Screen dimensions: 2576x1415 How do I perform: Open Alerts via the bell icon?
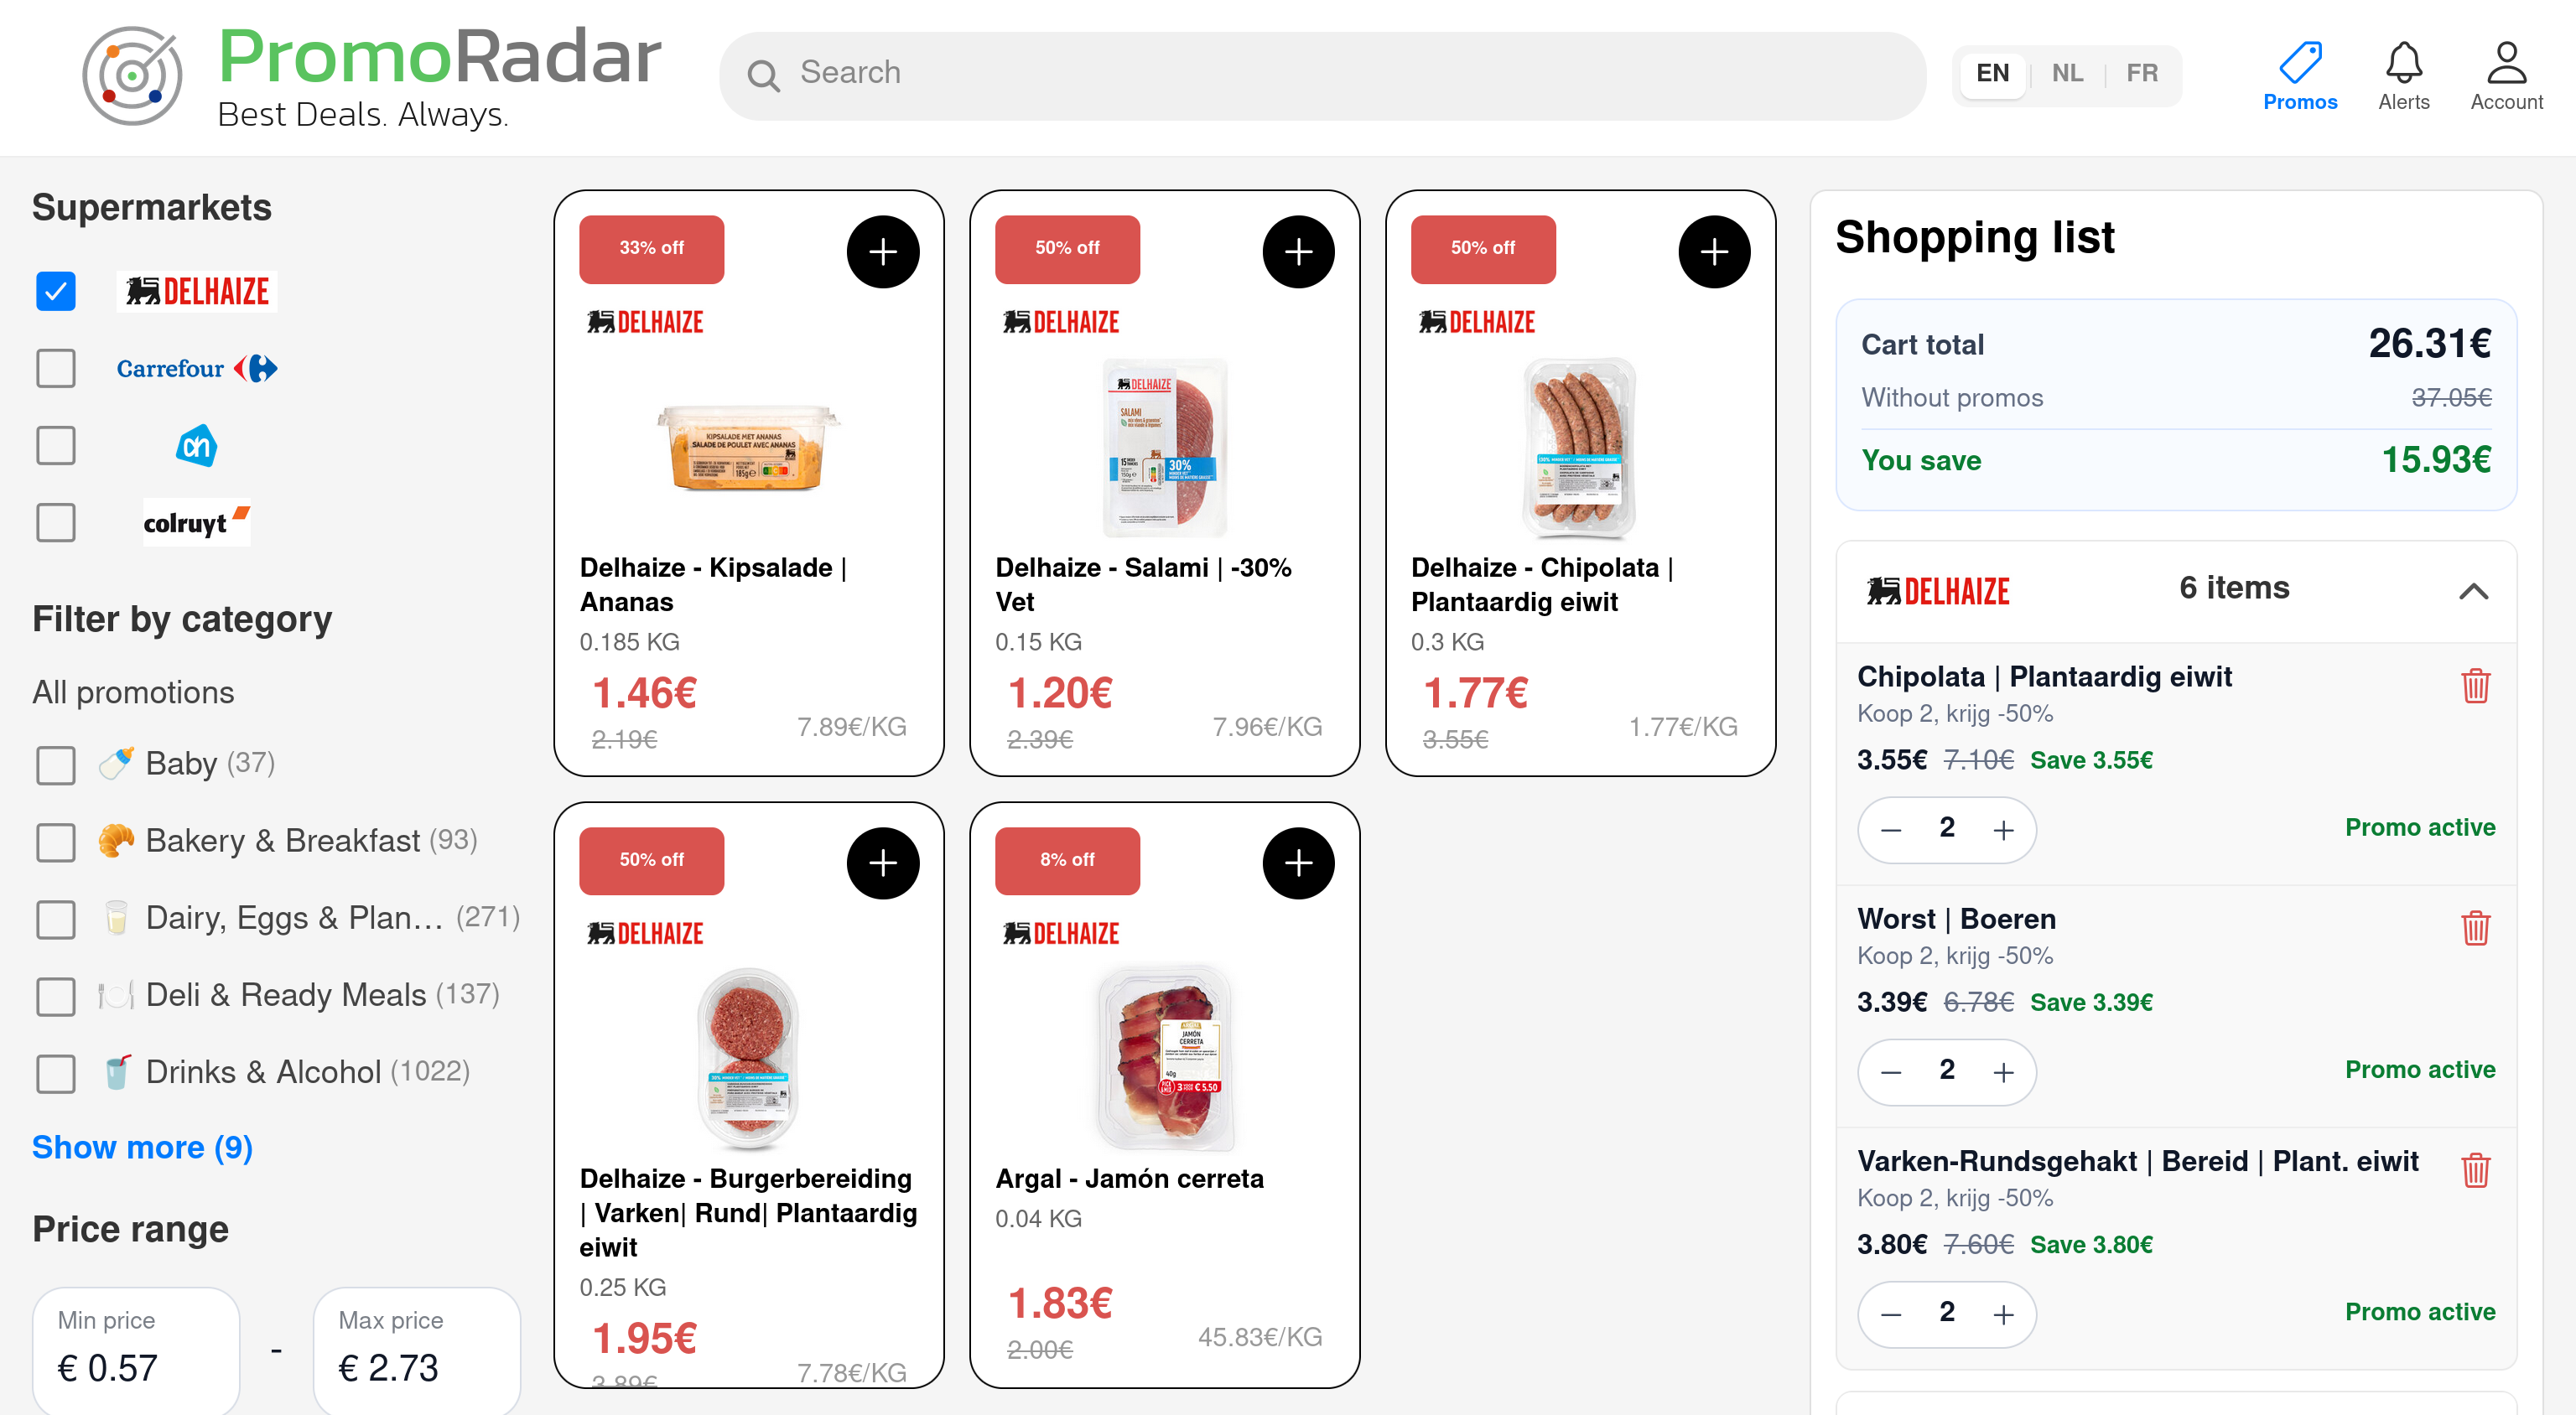2404,63
